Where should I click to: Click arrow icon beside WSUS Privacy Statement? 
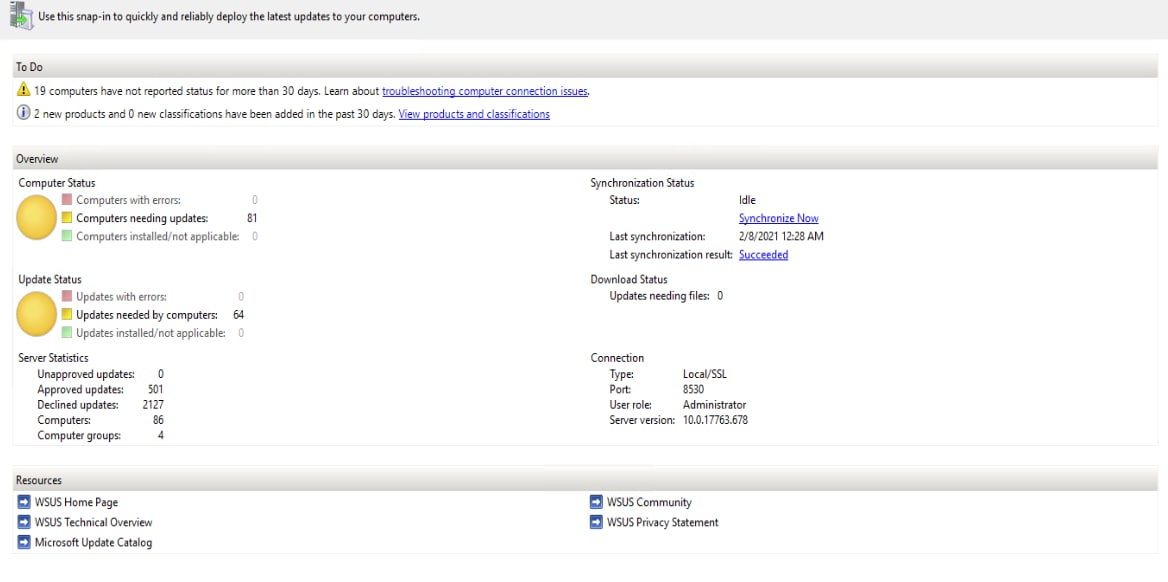[596, 522]
